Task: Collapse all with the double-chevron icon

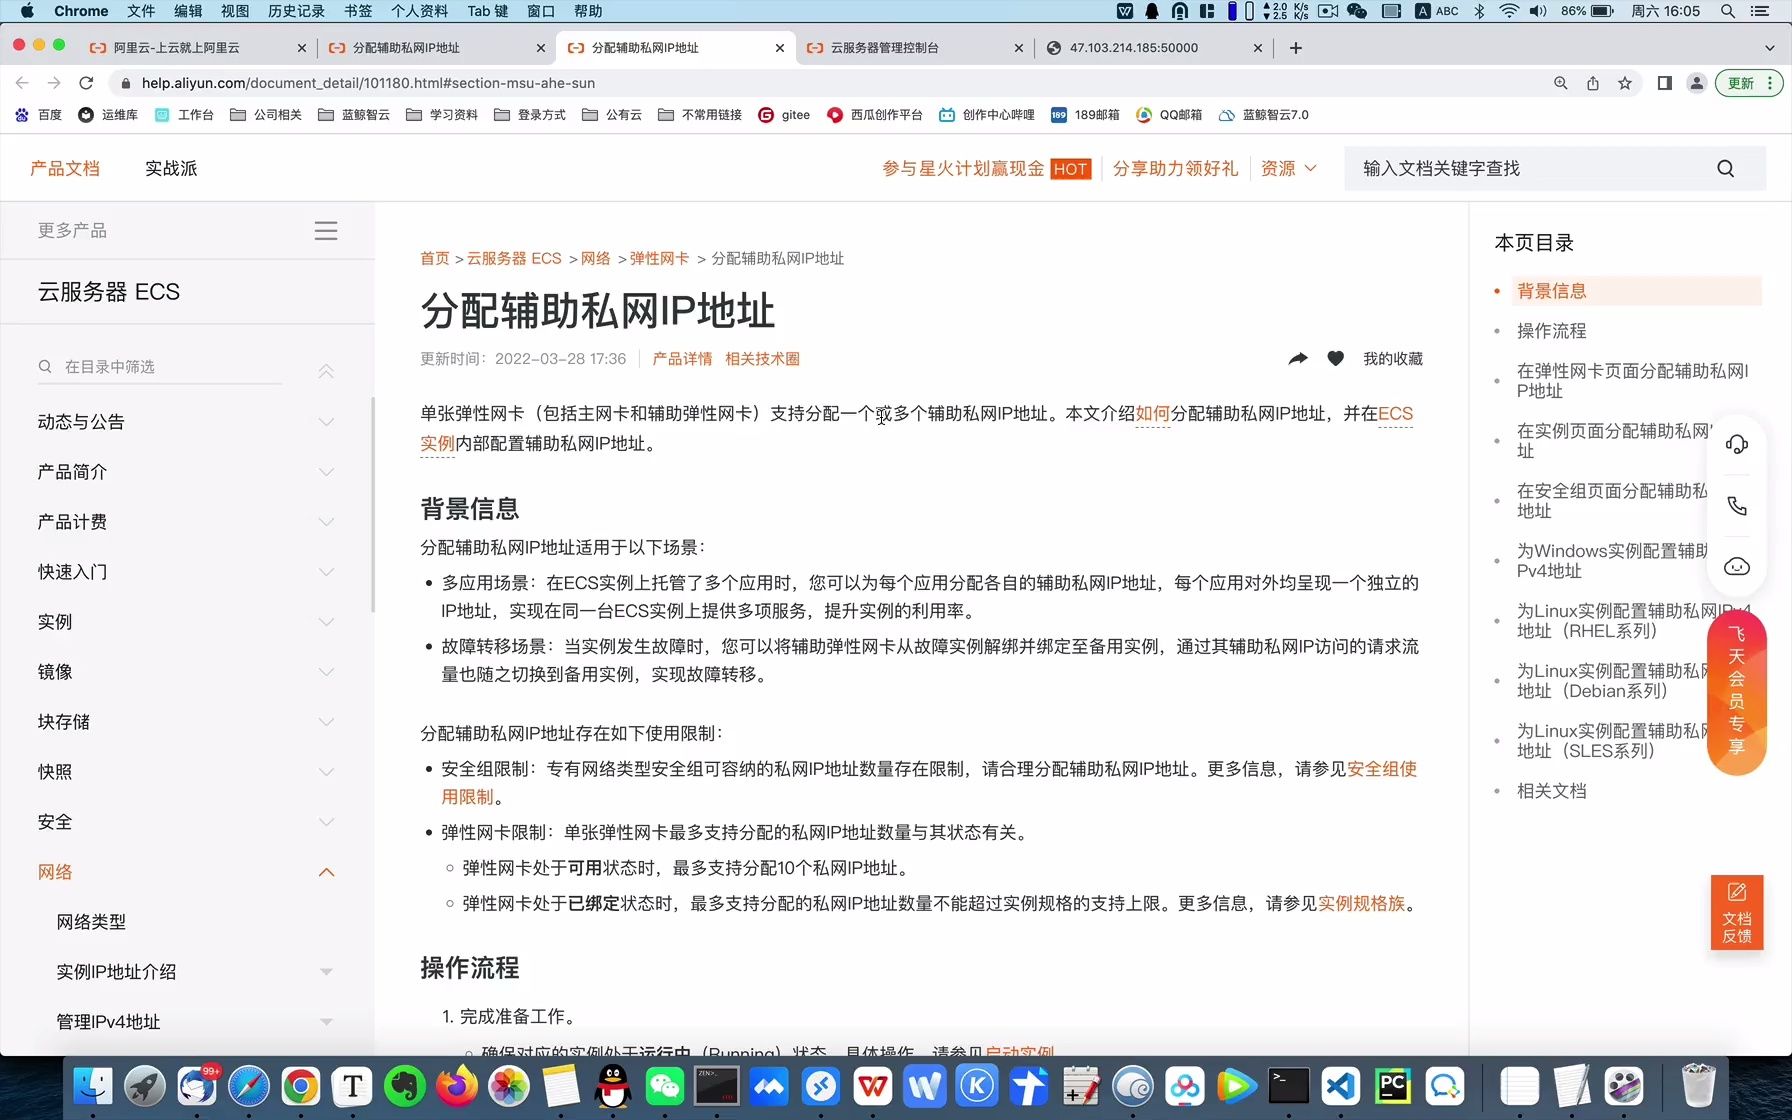Action: (326, 371)
